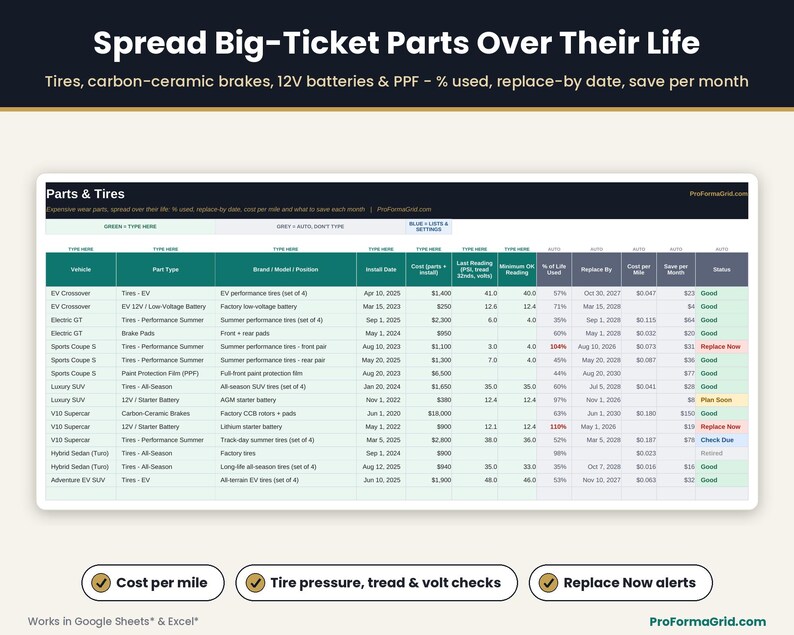This screenshot has height=635, width=794.
Task: Select Track-day summer tires (set of 4) cell
Action: pos(286,440)
